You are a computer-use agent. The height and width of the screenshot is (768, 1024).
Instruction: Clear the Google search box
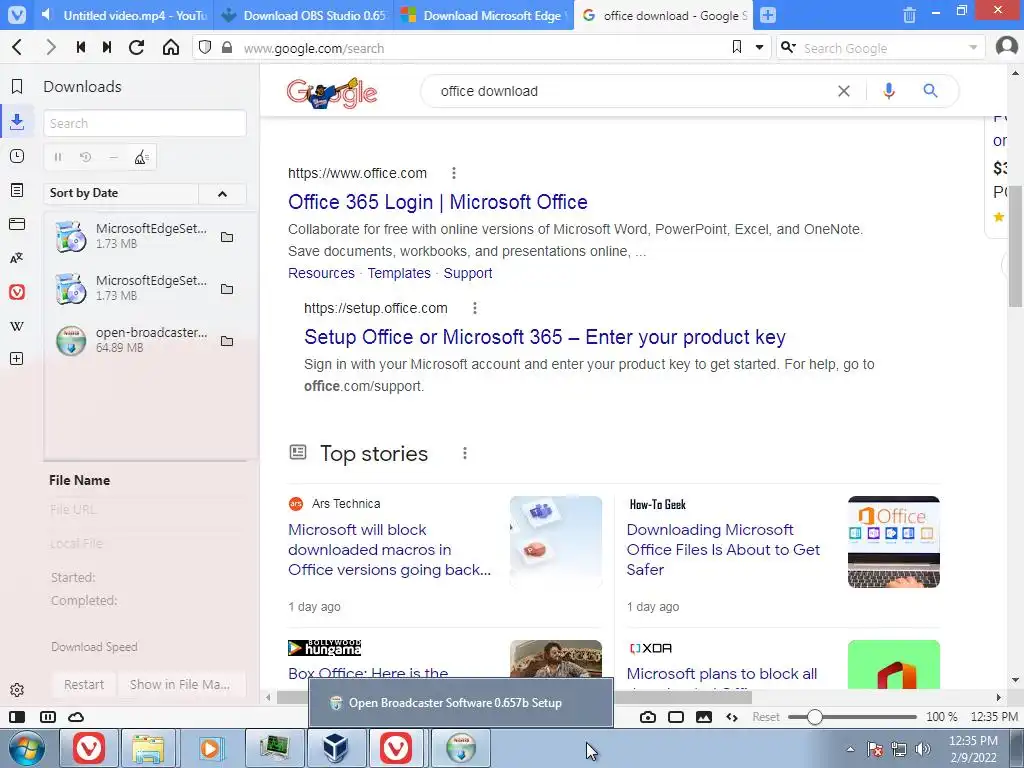pos(844,91)
